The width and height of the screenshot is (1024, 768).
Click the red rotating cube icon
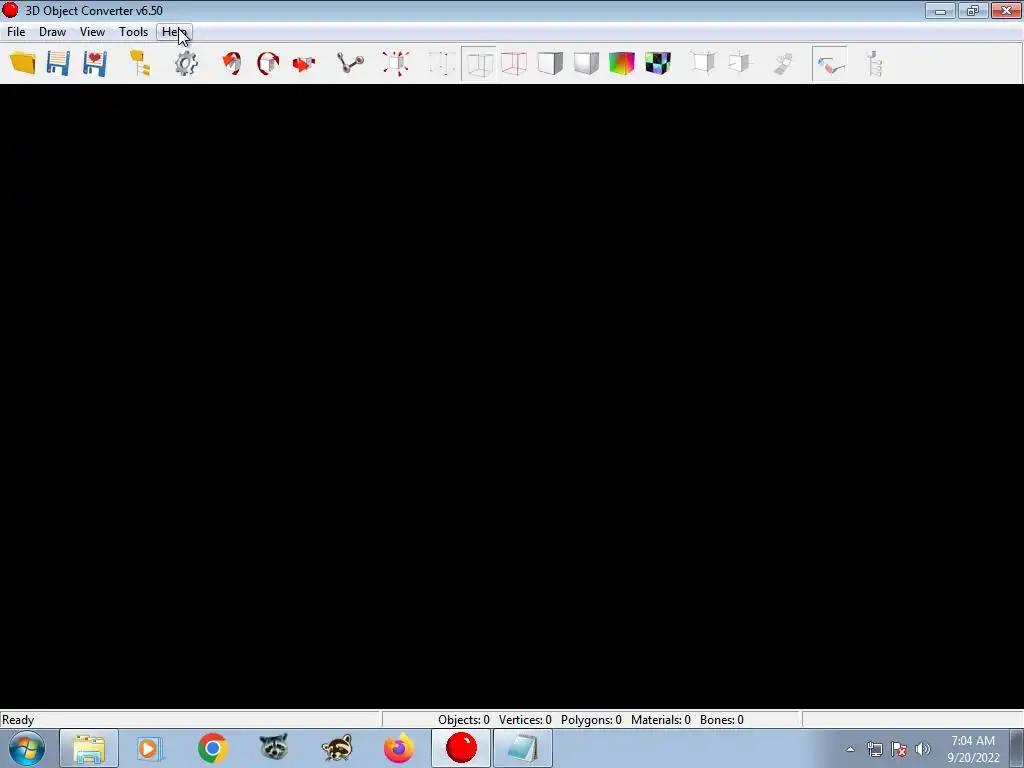point(268,63)
